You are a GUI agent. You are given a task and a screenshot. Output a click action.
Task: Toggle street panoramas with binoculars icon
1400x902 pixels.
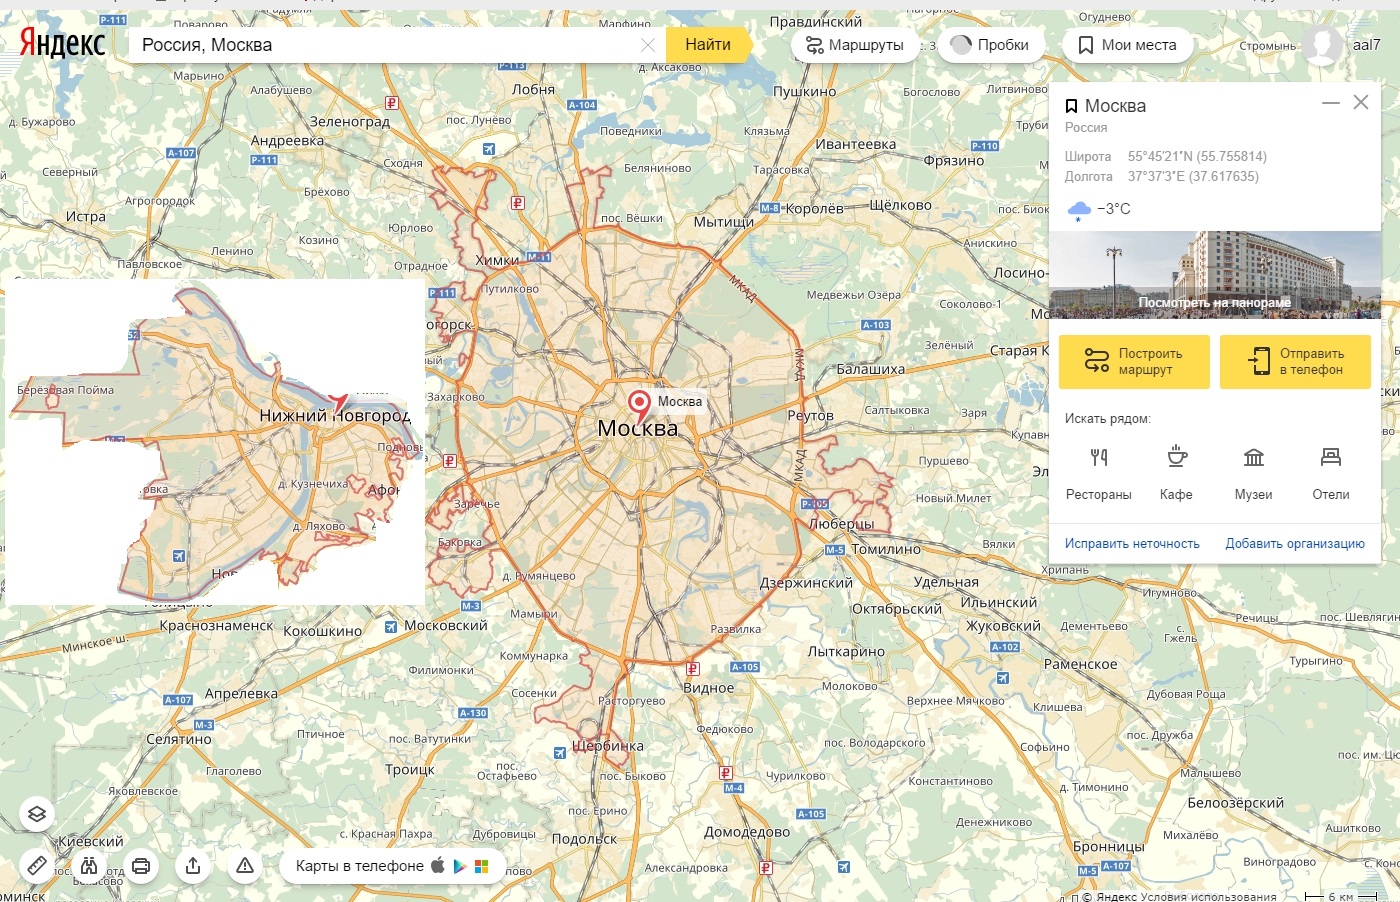pyautogui.click(x=89, y=866)
